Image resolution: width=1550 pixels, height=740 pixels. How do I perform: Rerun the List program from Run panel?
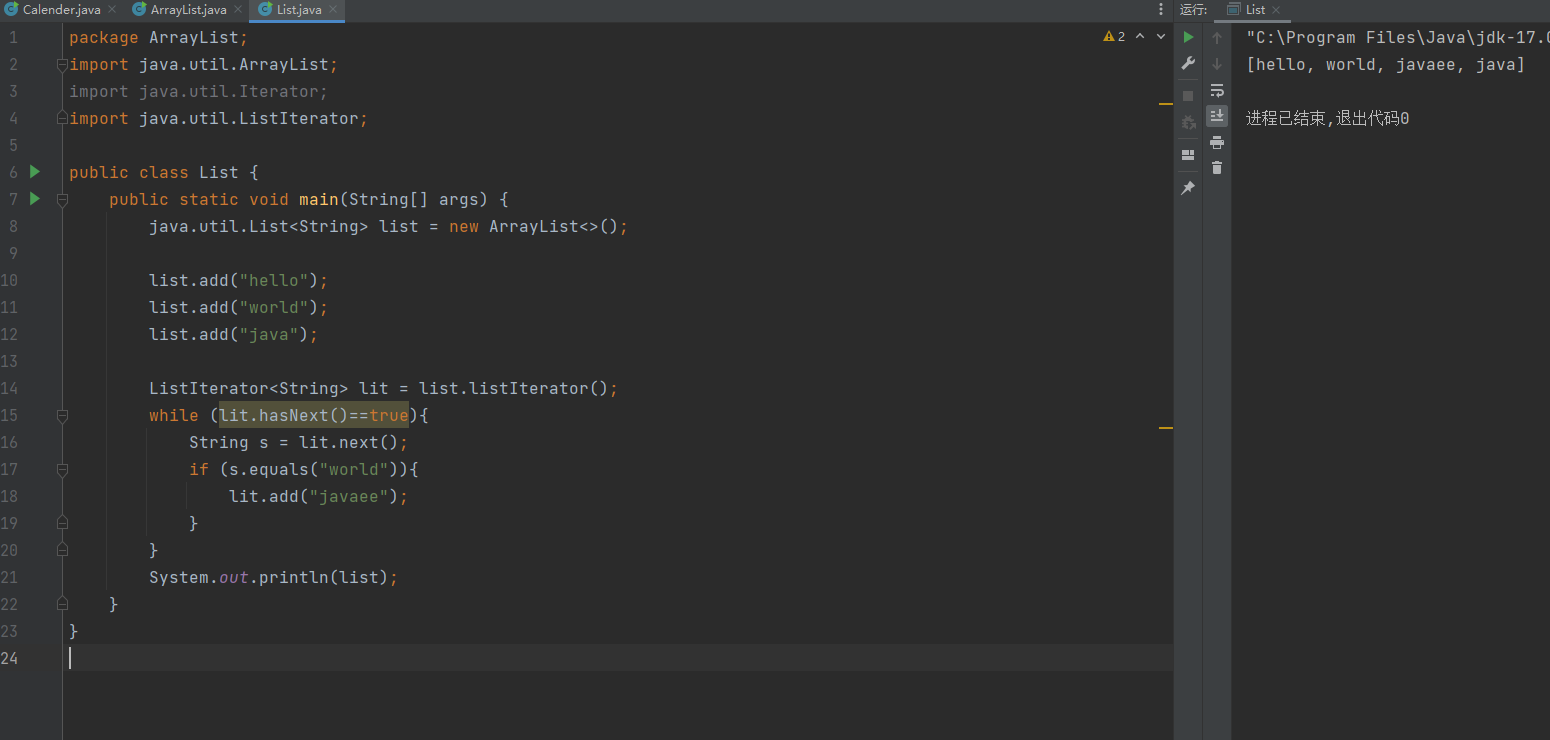1188,37
